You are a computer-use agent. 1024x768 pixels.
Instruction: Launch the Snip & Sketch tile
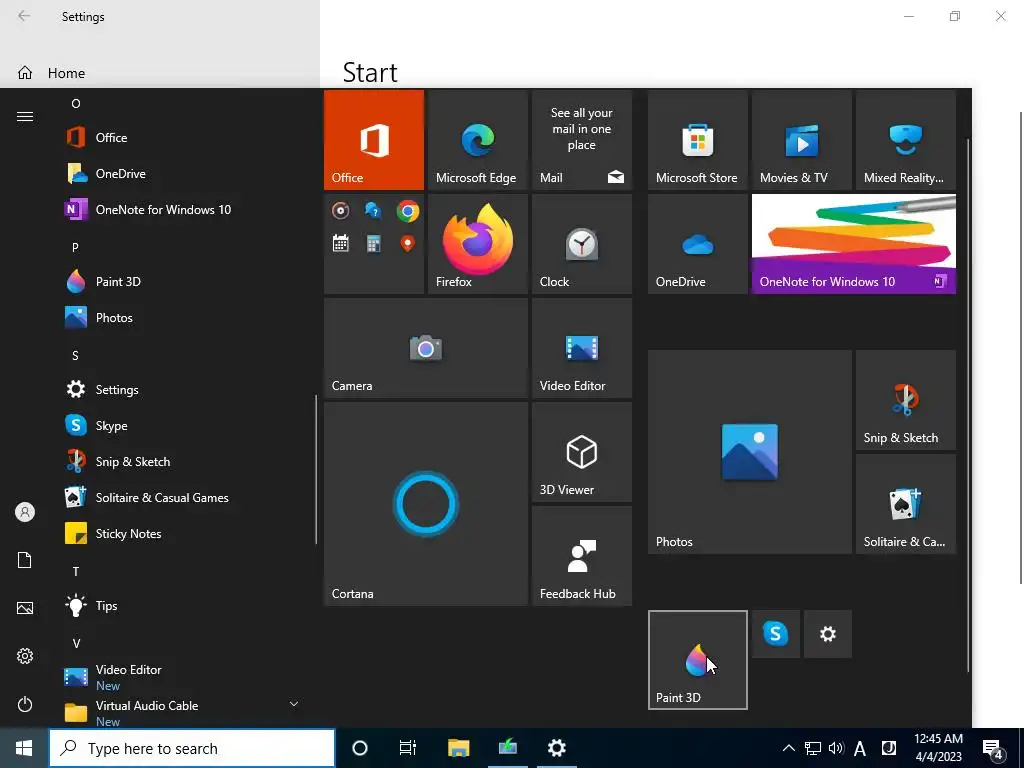click(x=906, y=400)
